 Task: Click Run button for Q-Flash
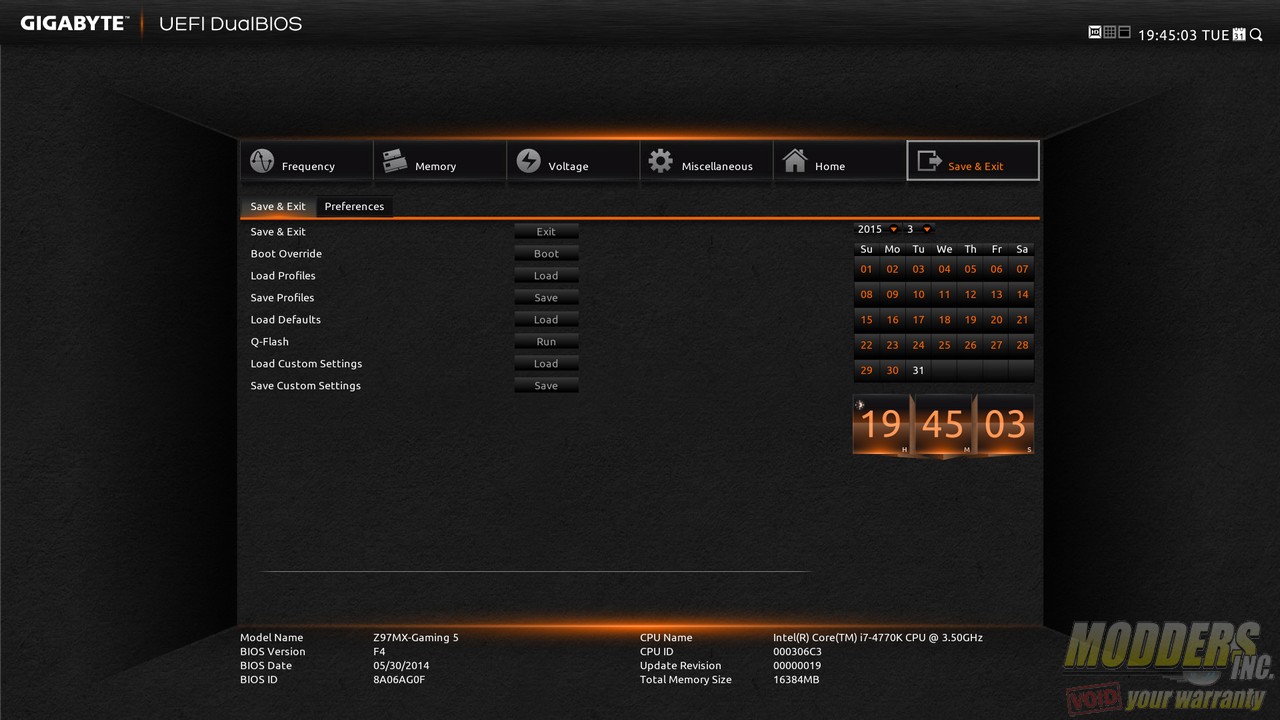[546, 342]
